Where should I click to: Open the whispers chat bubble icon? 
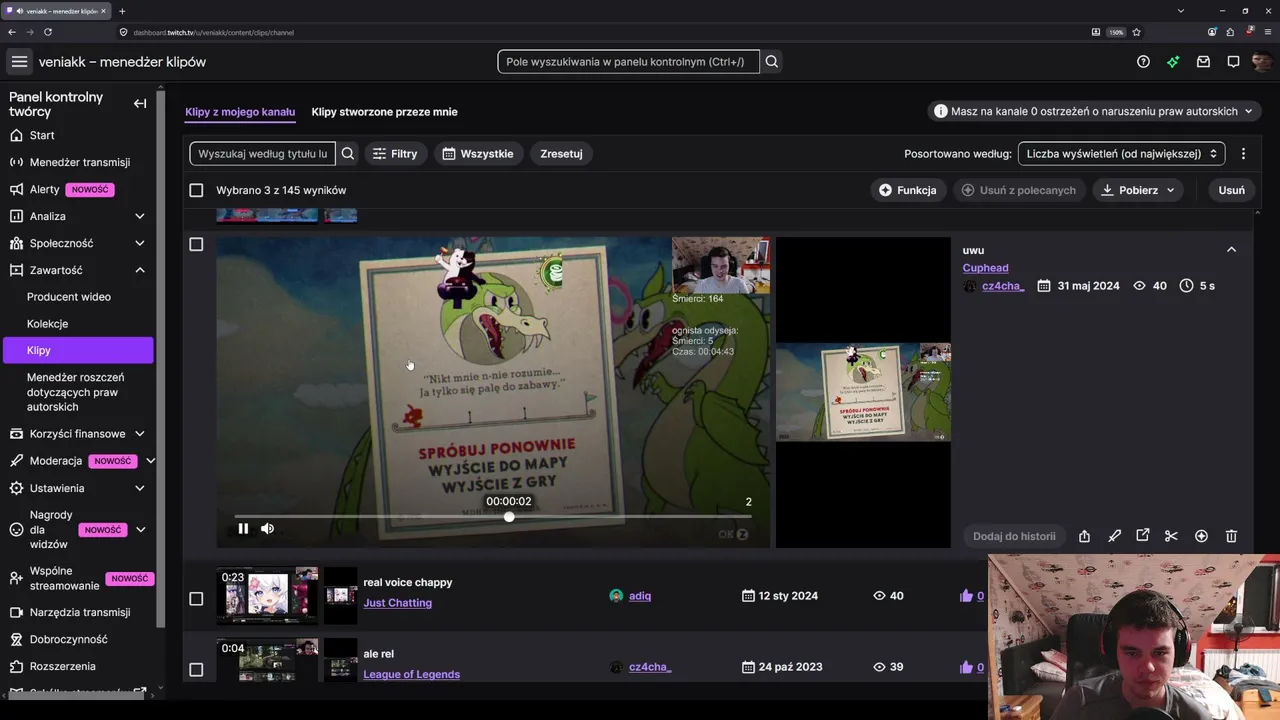[x=1233, y=62]
